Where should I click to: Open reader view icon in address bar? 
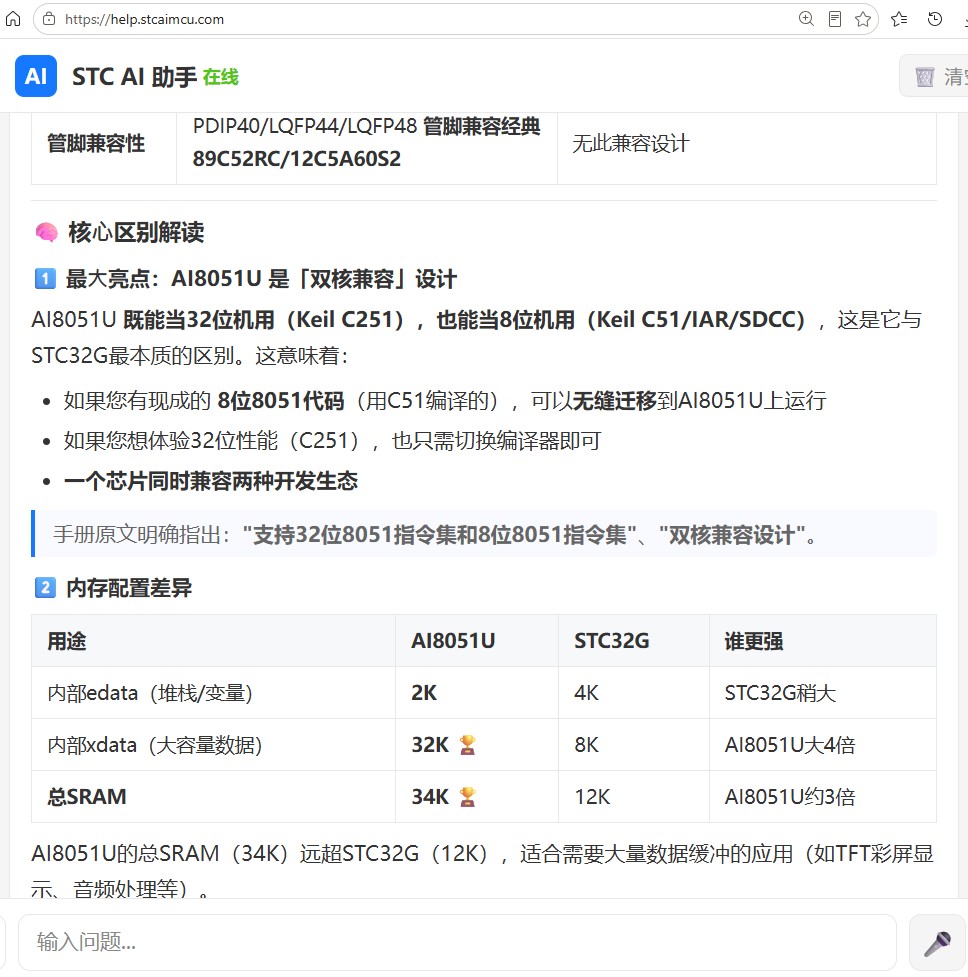[x=835, y=19]
